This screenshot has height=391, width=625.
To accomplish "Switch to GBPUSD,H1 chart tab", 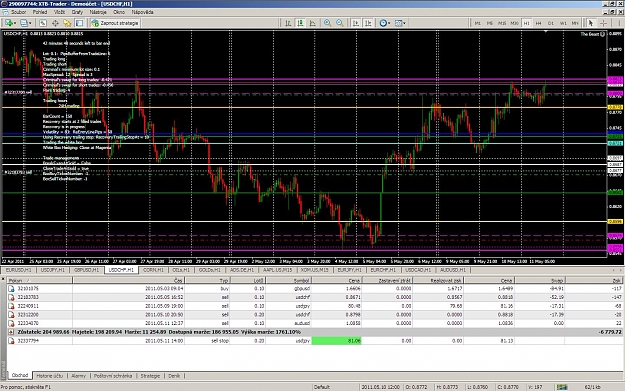I will click(86, 270).
